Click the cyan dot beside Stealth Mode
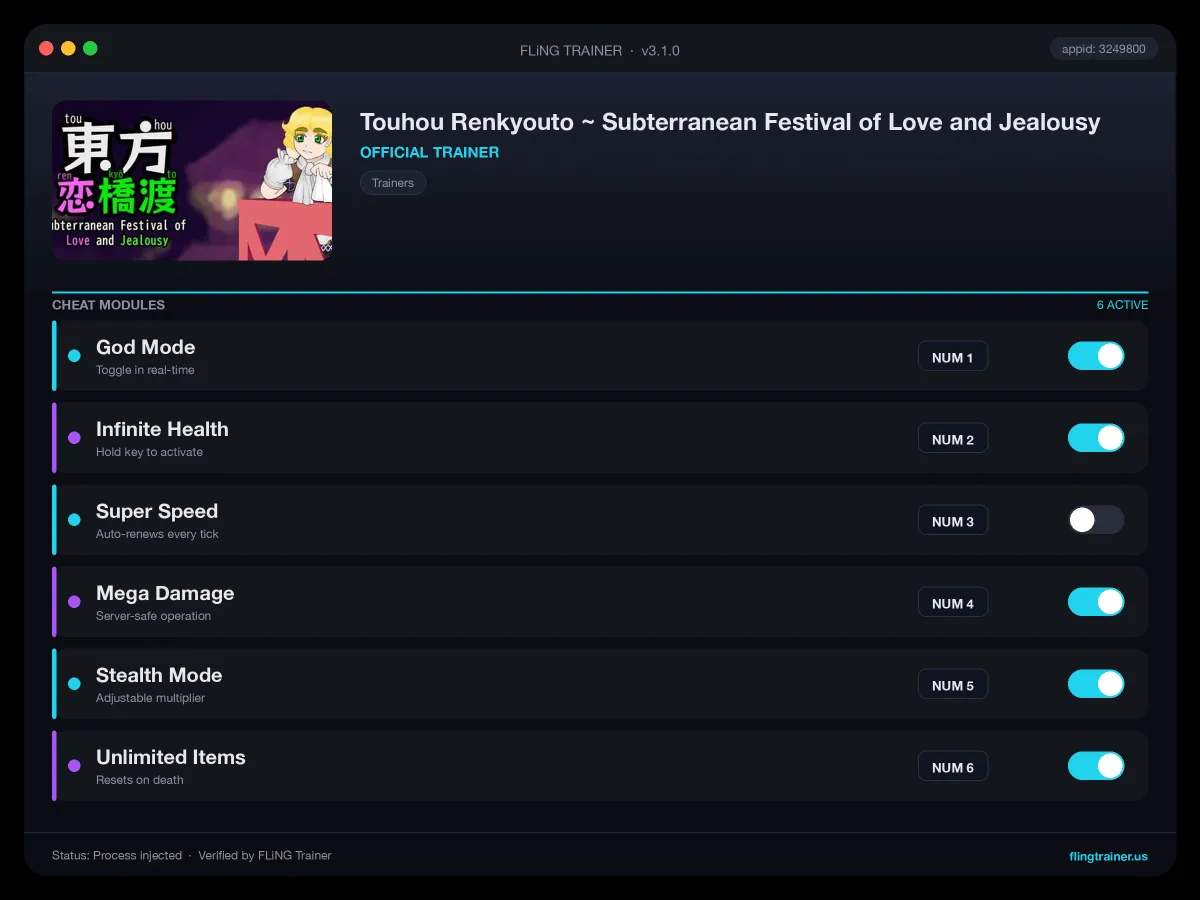This screenshot has height=900, width=1200. click(74, 684)
